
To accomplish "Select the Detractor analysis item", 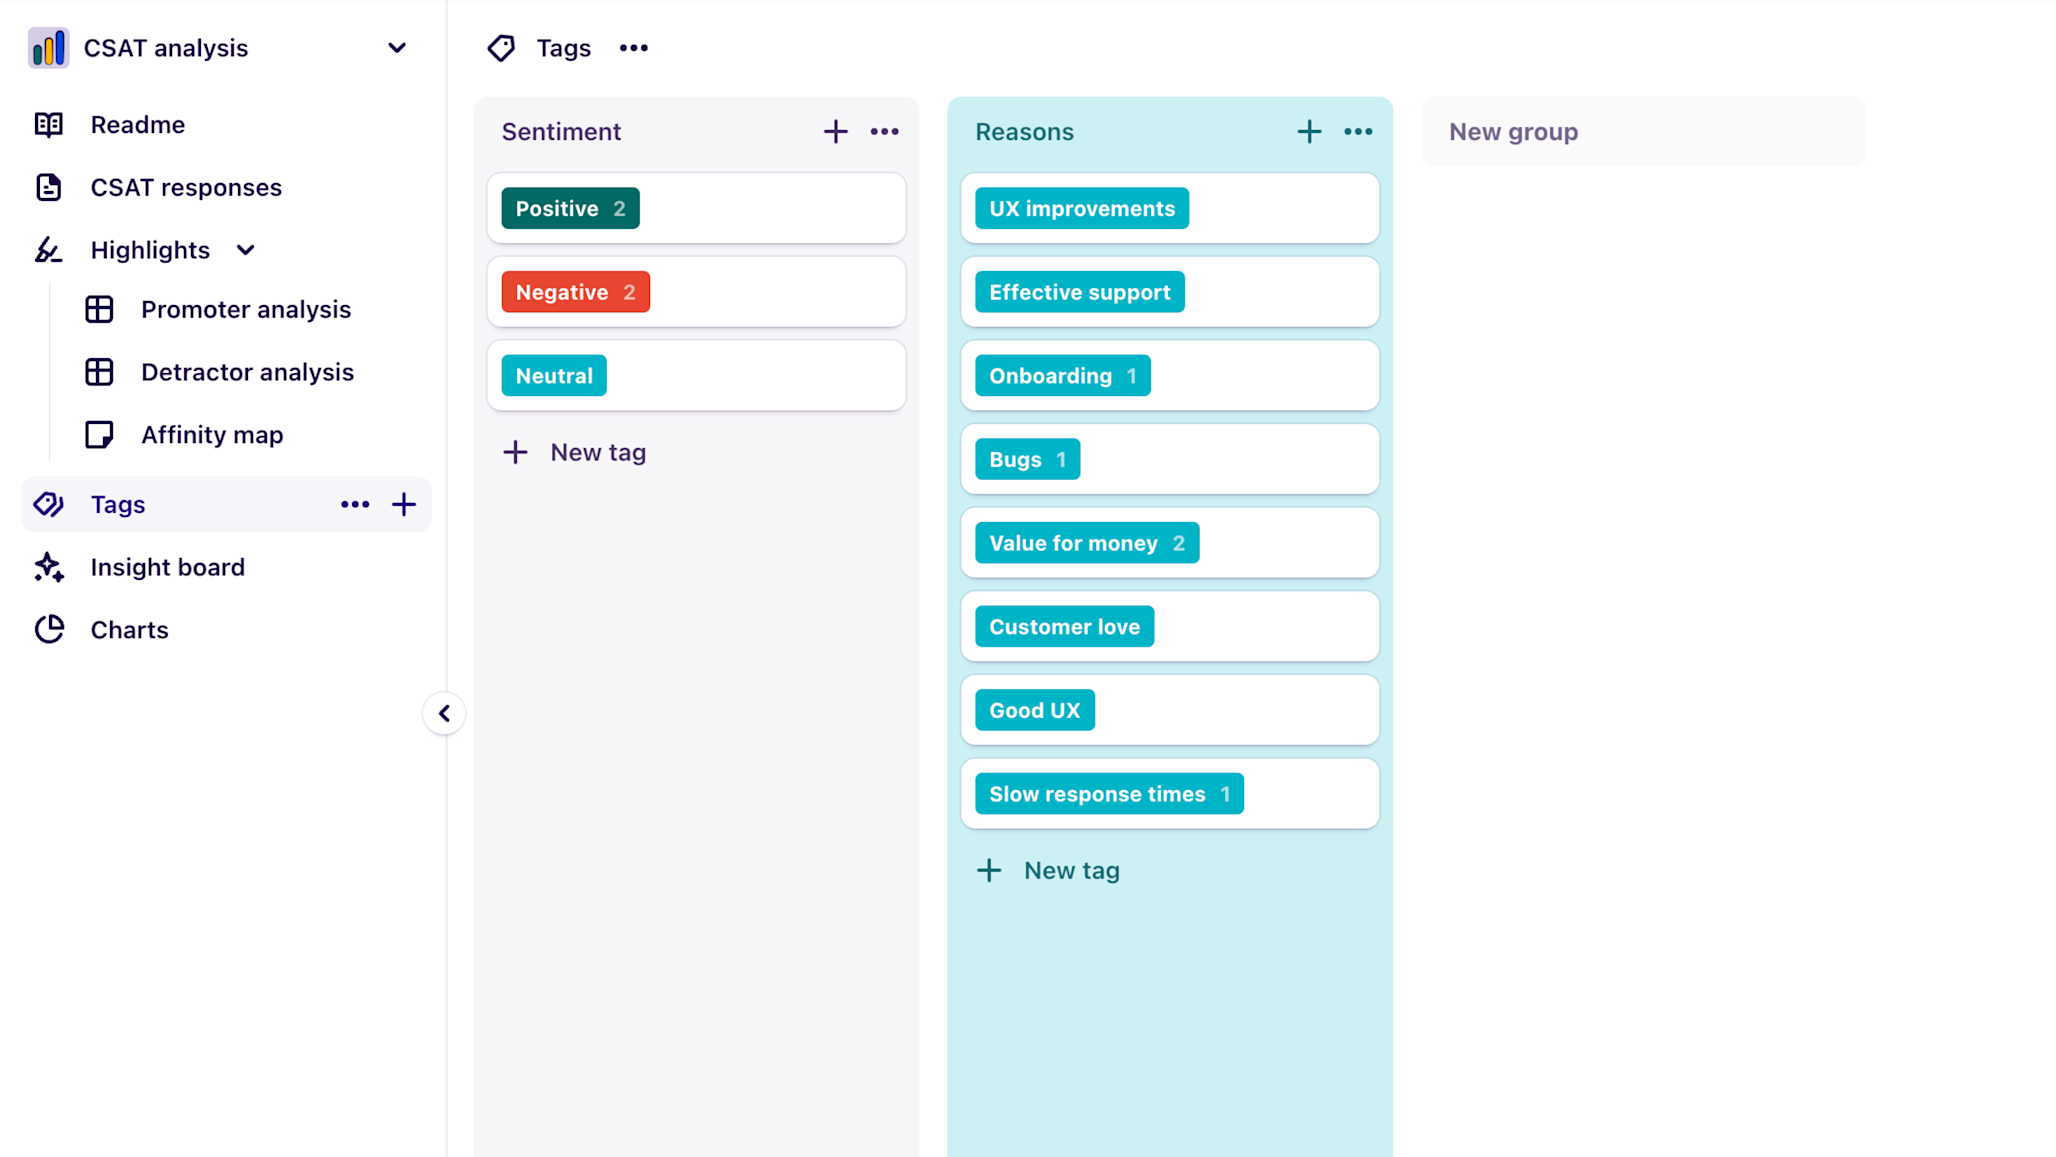I will (x=247, y=372).
